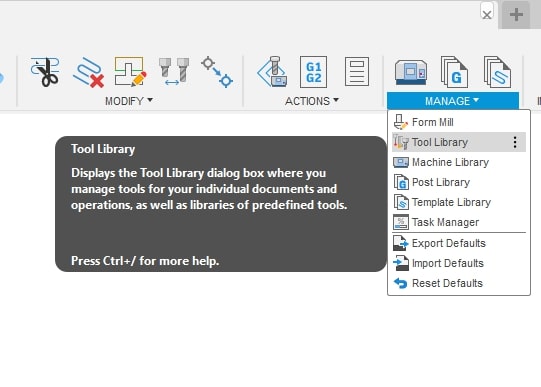Click the Delete Passes icon with red X
This screenshot has height=387, width=541.
(x=88, y=72)
